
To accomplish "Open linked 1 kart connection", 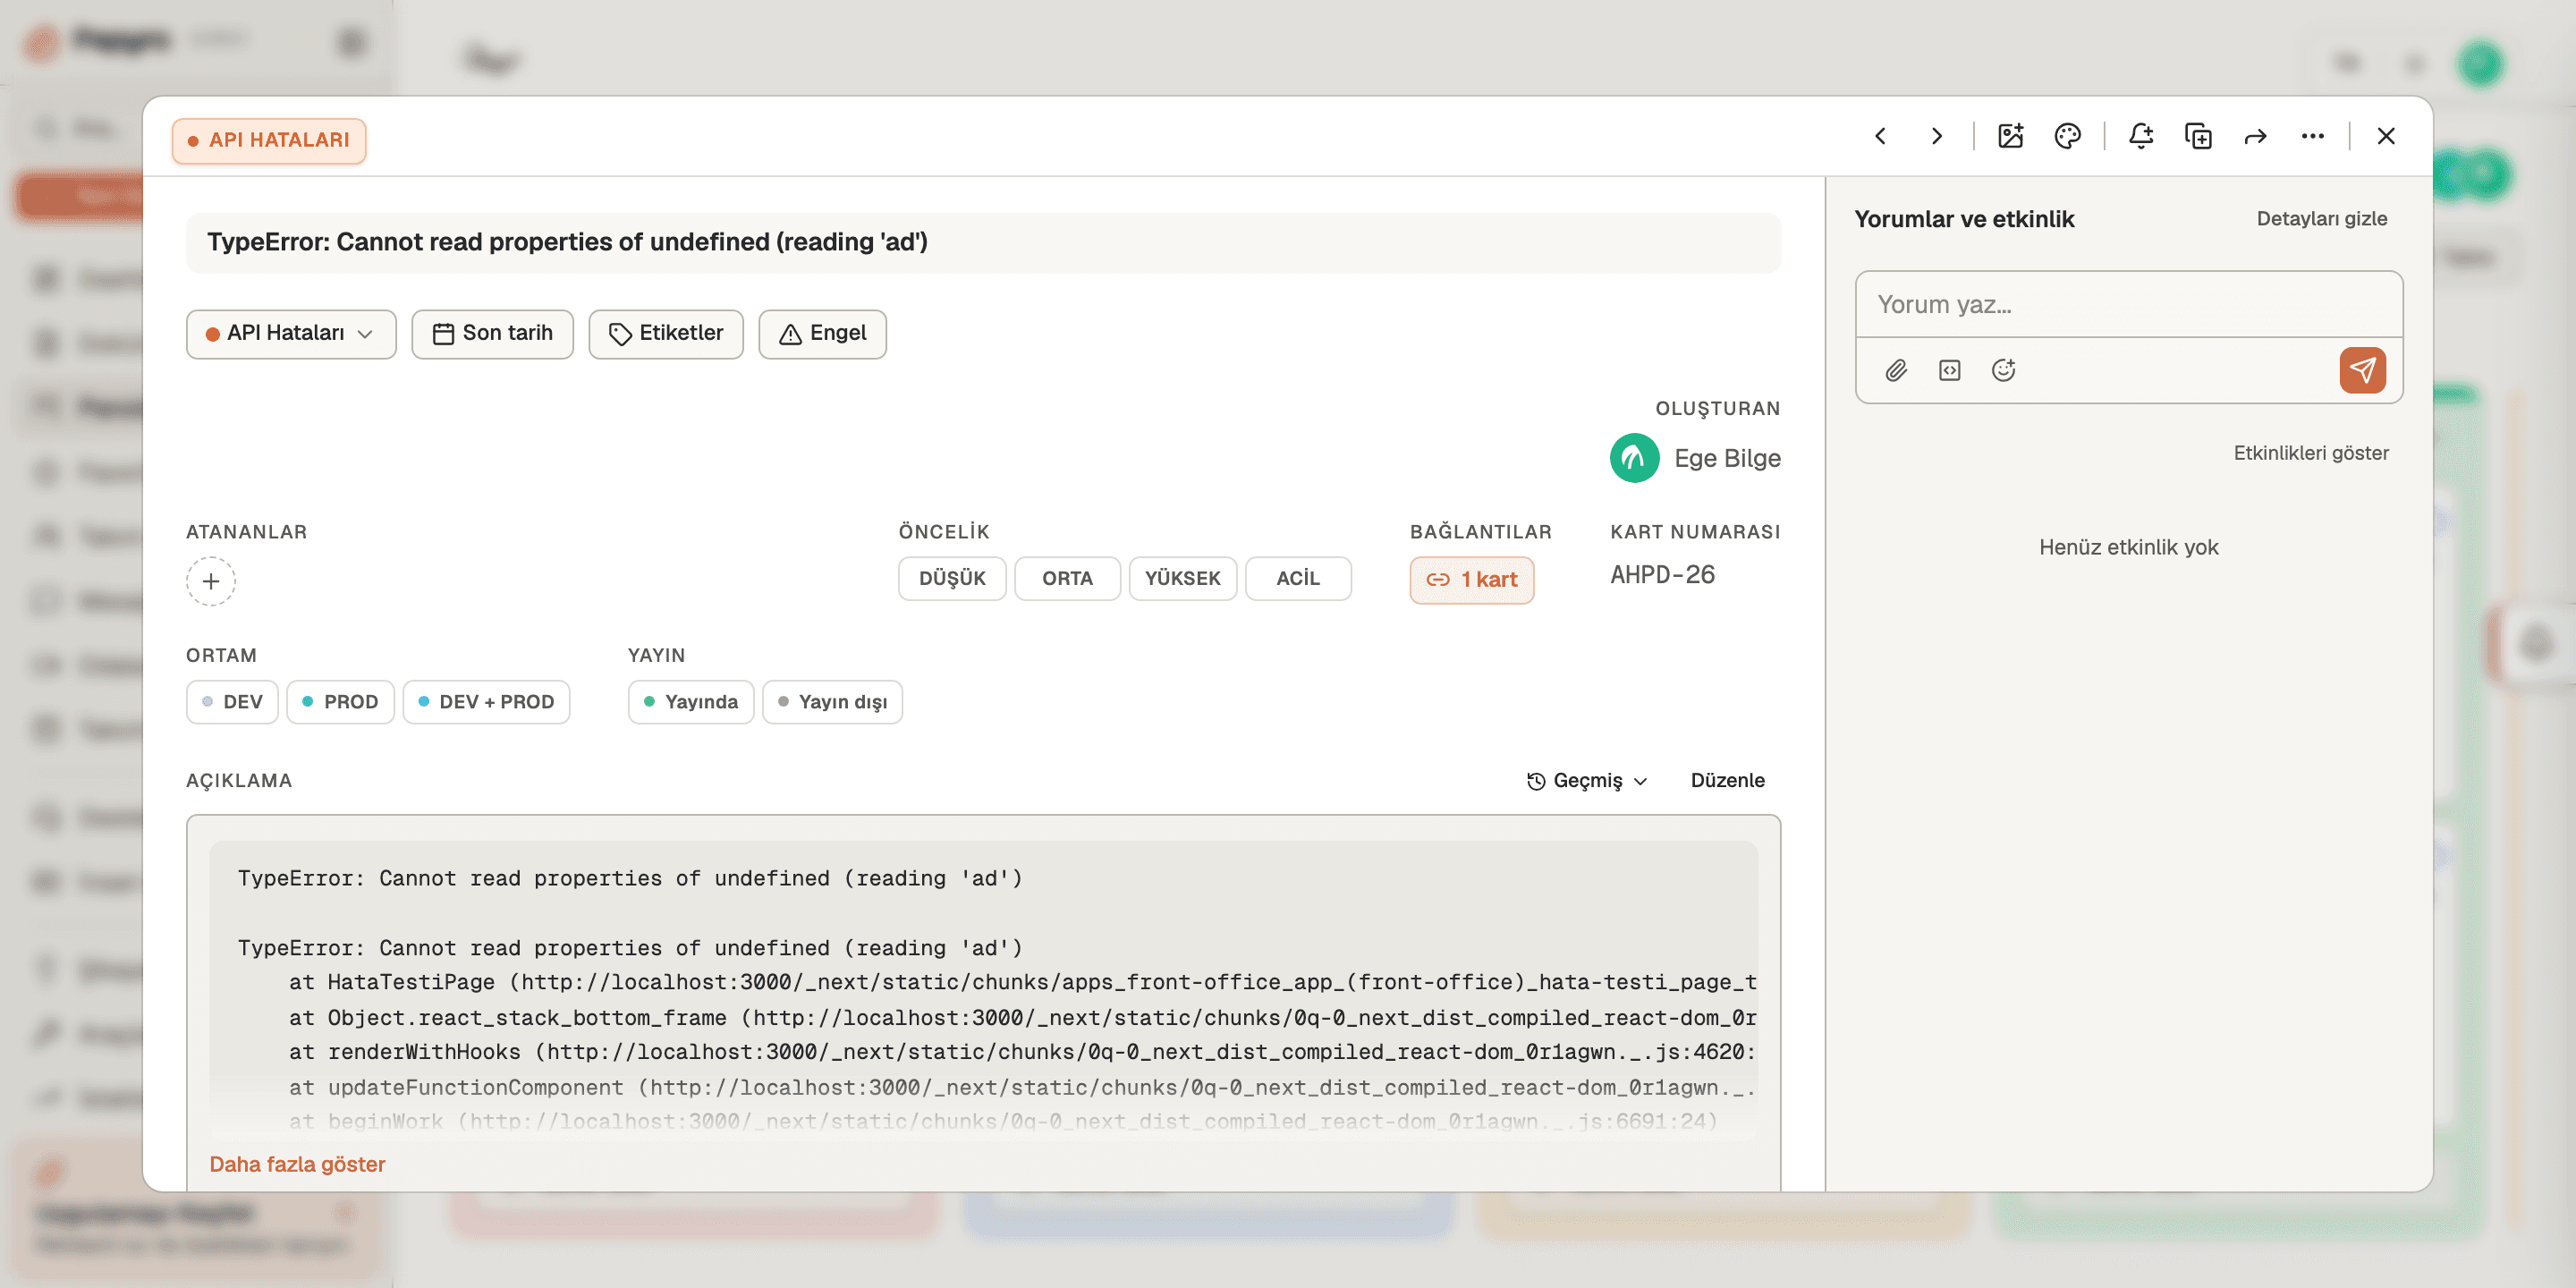I will point(1471,580).
